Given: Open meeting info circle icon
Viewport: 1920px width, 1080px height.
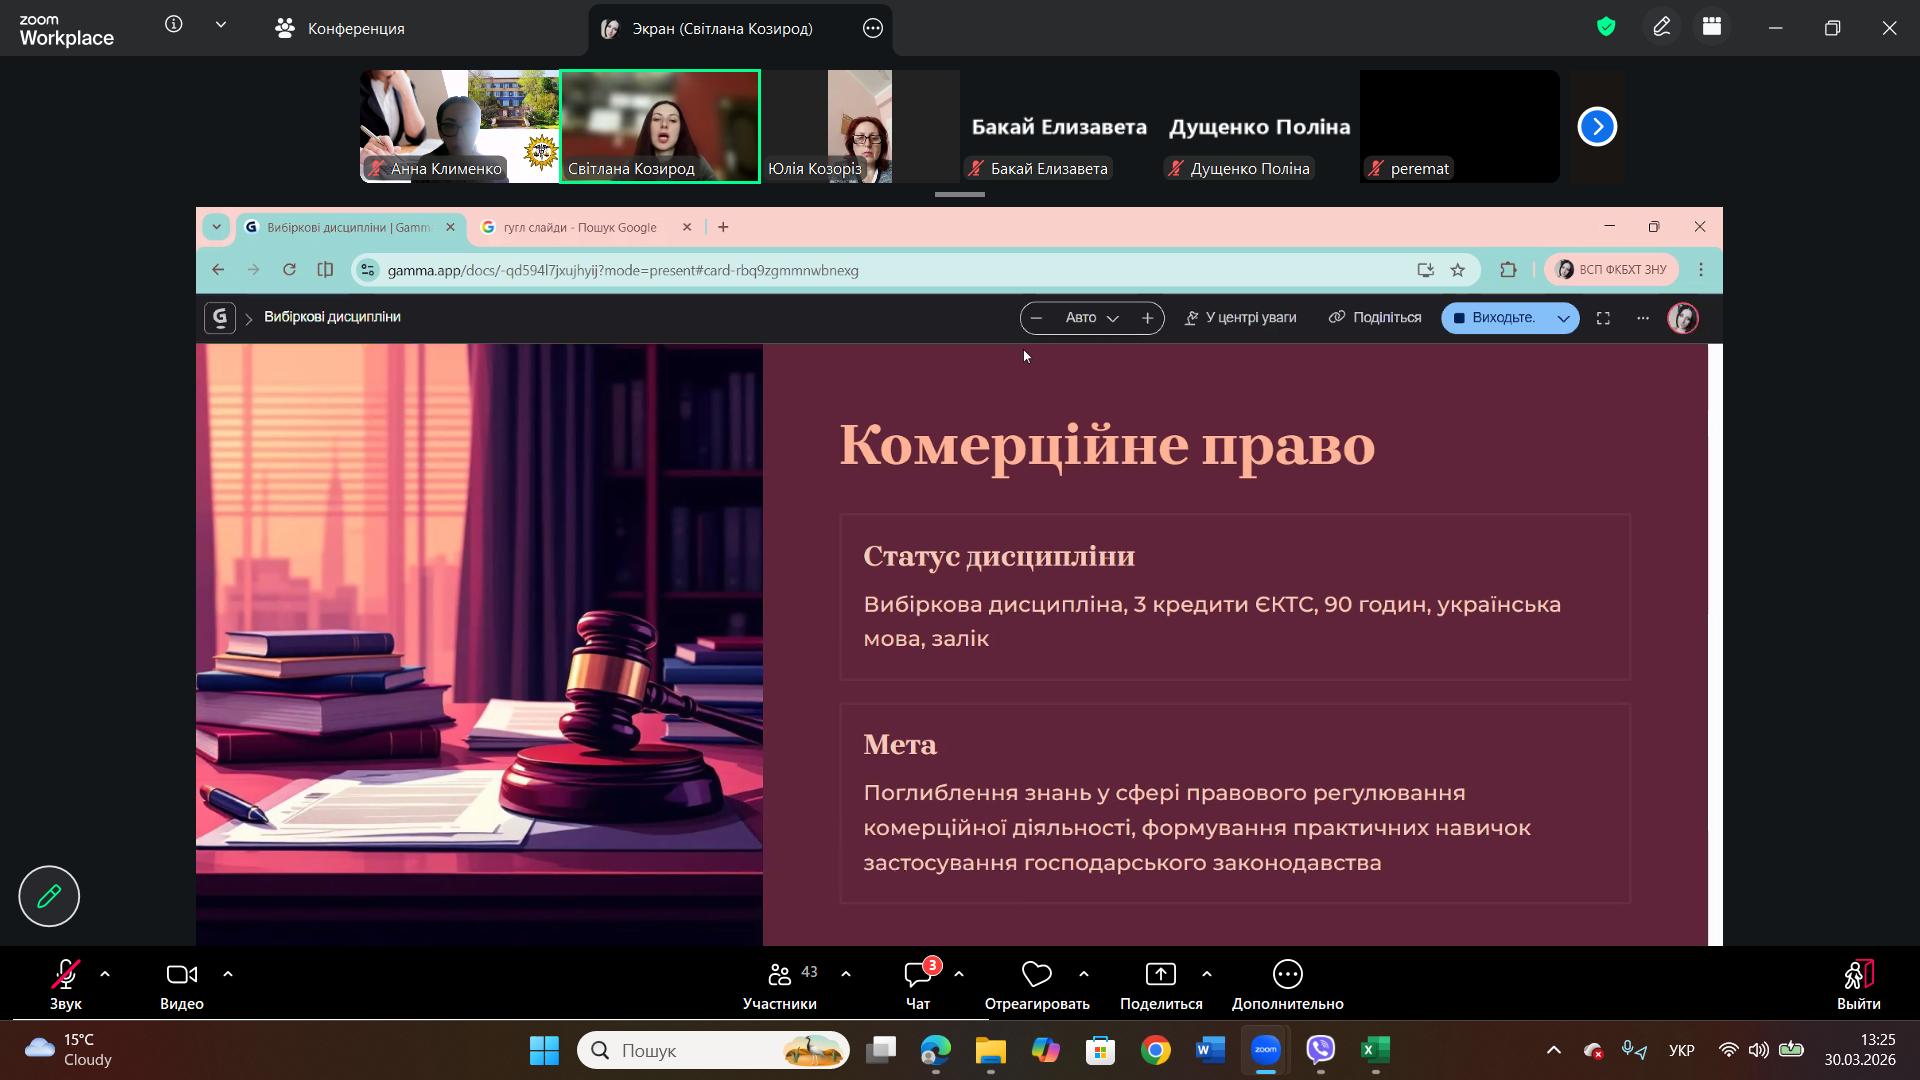Looking at the screenshot, I should tap(174, 25).
